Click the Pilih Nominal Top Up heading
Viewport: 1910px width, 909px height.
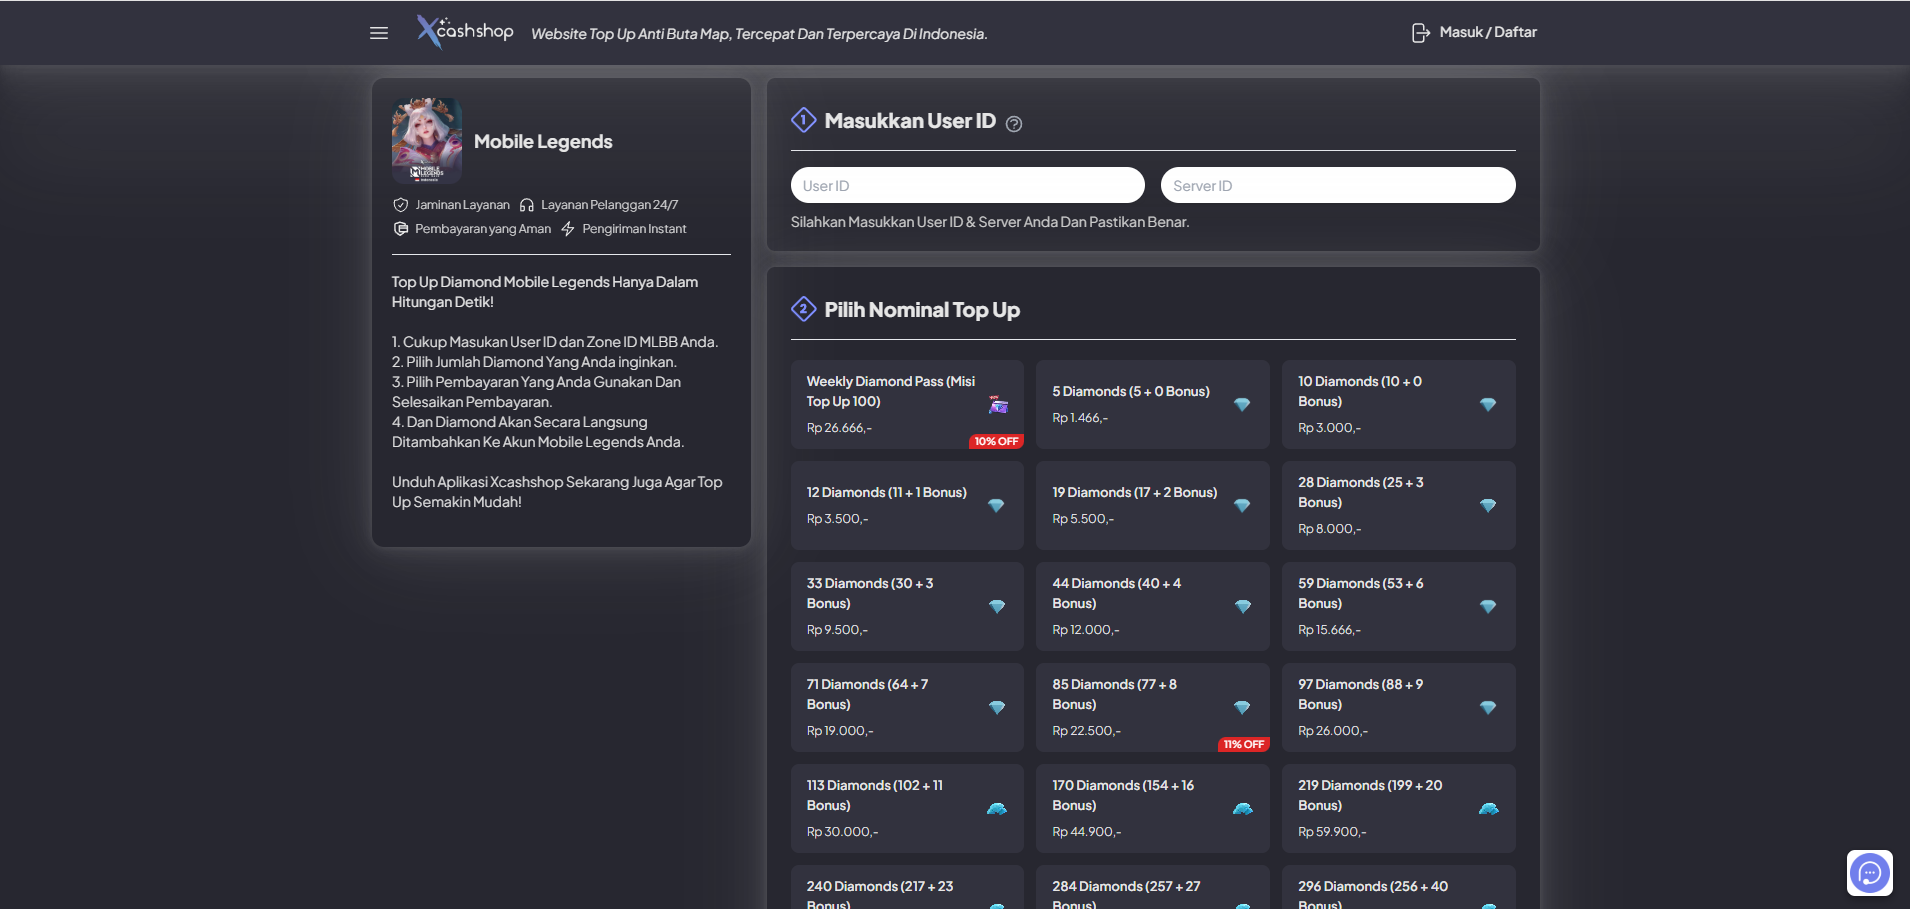[x=922, y=310]
